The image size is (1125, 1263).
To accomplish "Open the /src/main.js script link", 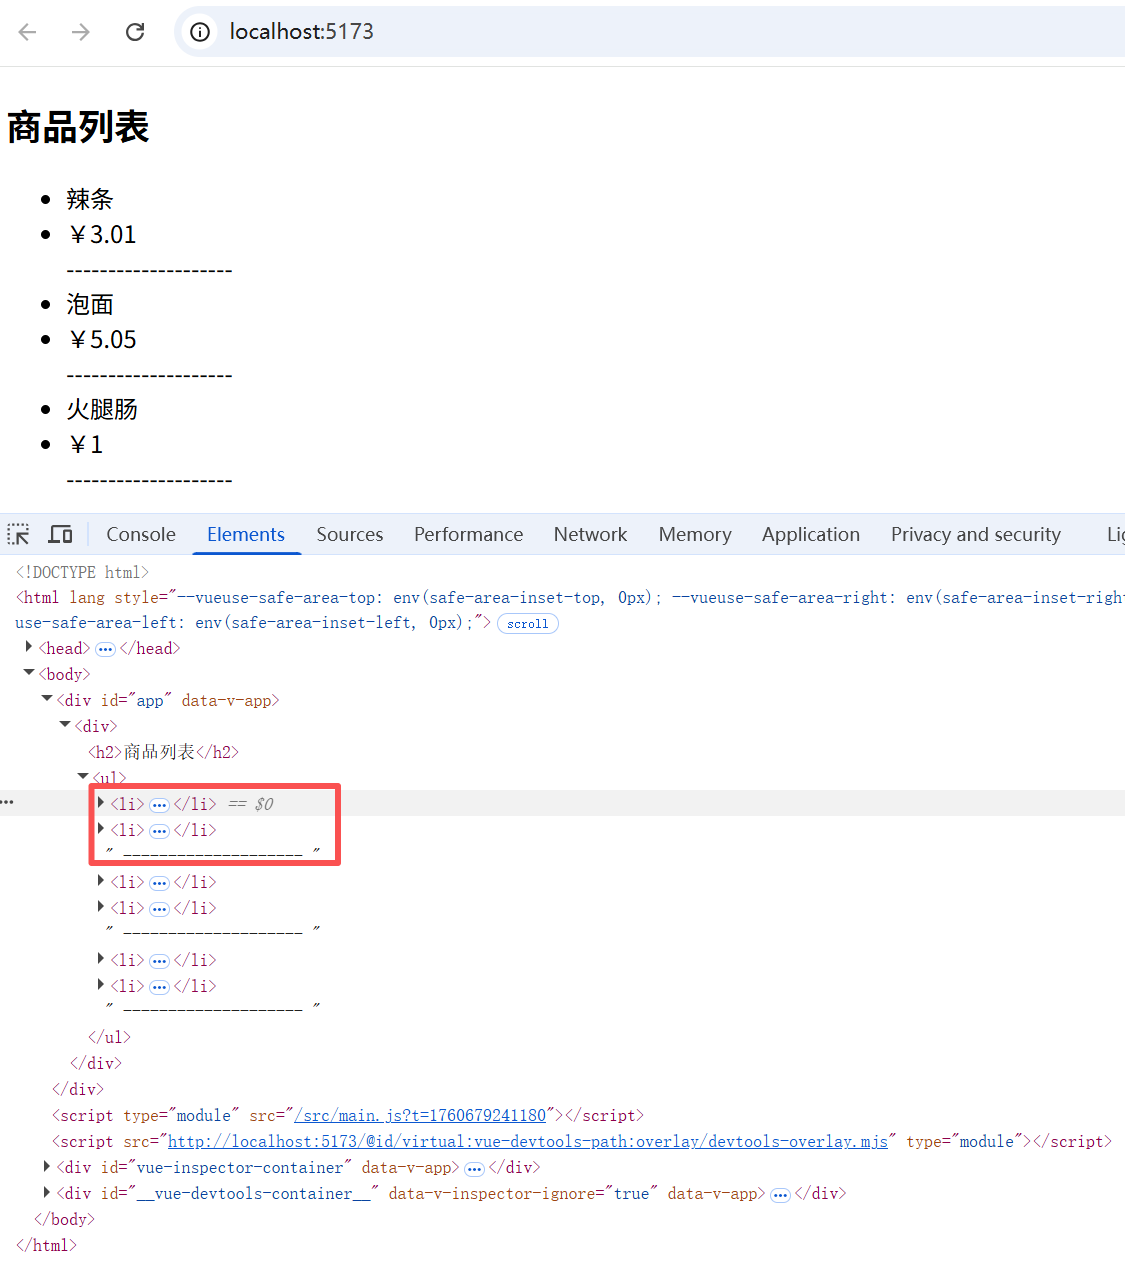I will point(420,1115).
